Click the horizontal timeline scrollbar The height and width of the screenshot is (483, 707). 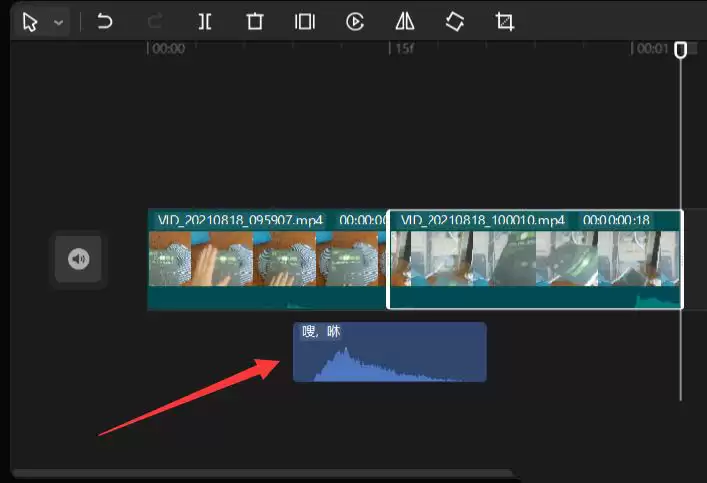click(x=260, y=473)
